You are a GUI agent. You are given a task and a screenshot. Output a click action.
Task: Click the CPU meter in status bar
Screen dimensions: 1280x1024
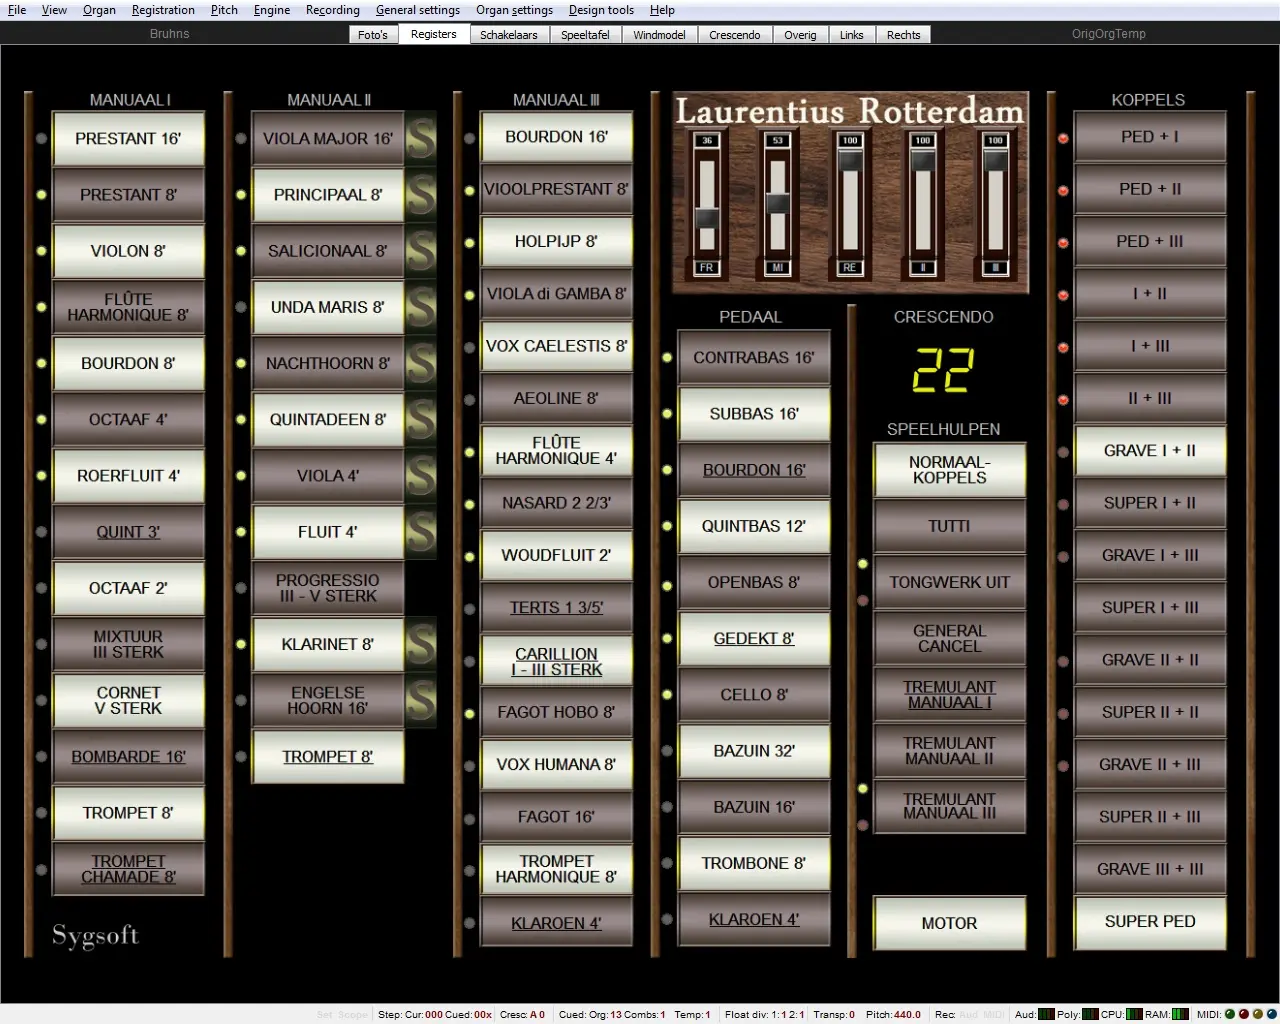click(x=1134, y=1014)
